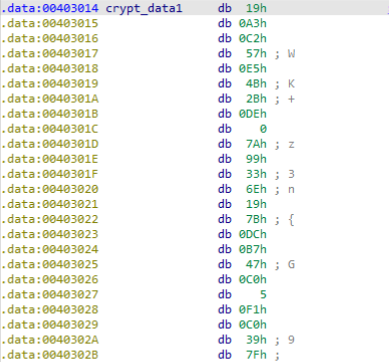Select byte value 0B7h
Viewport: 389px width, 362px height.
(x=253, y=249)
